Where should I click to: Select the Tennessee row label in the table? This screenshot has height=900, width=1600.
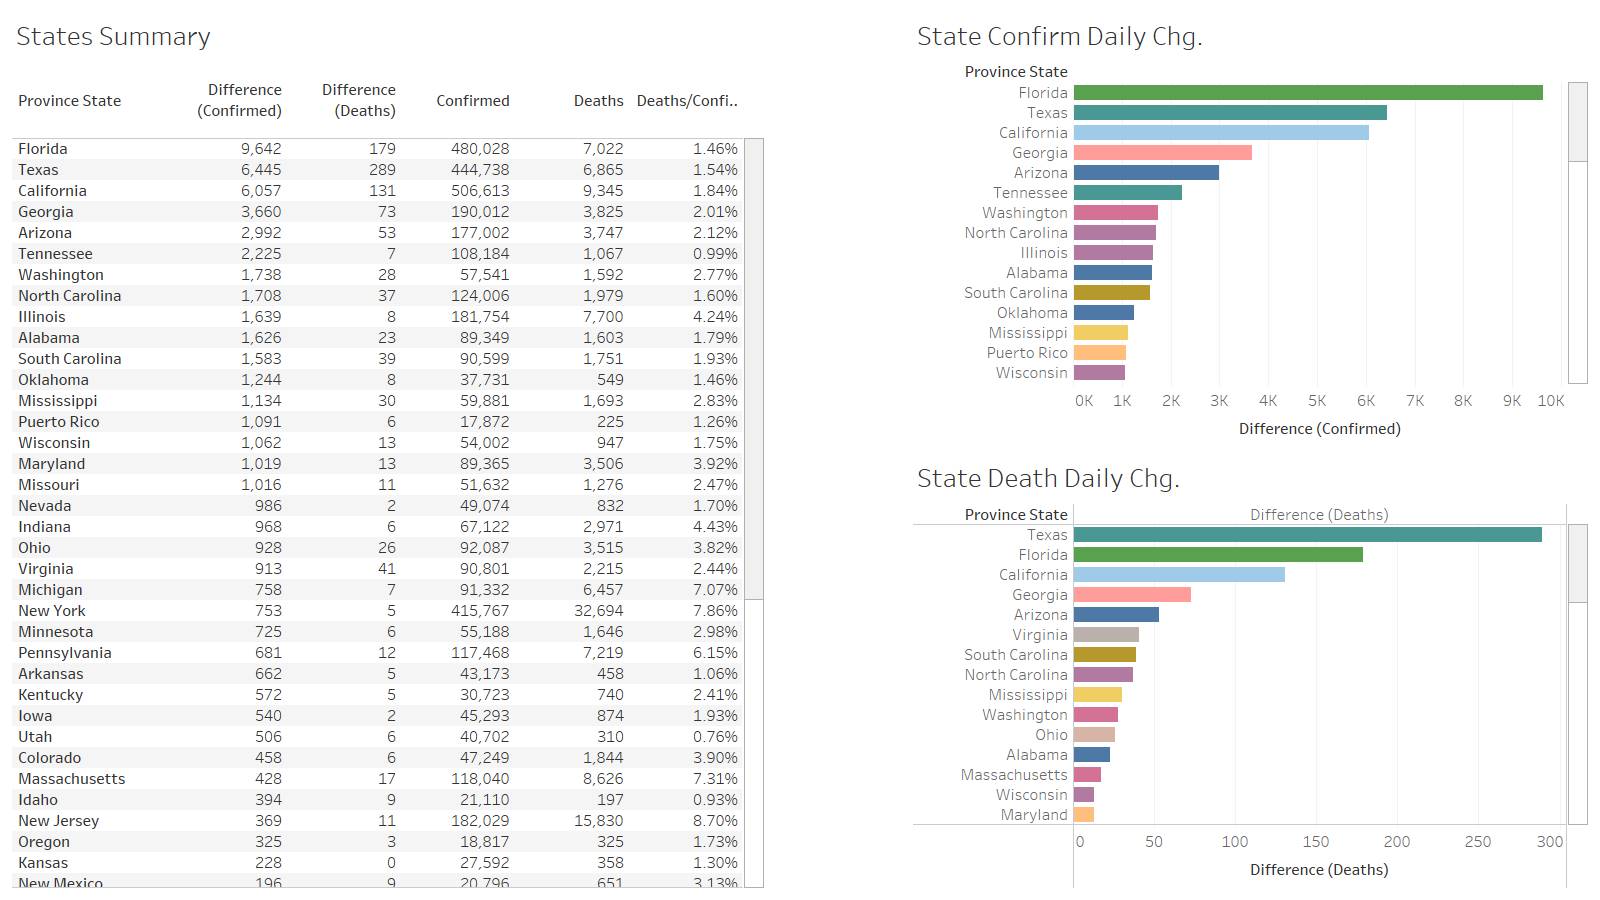tap(55, 254)
